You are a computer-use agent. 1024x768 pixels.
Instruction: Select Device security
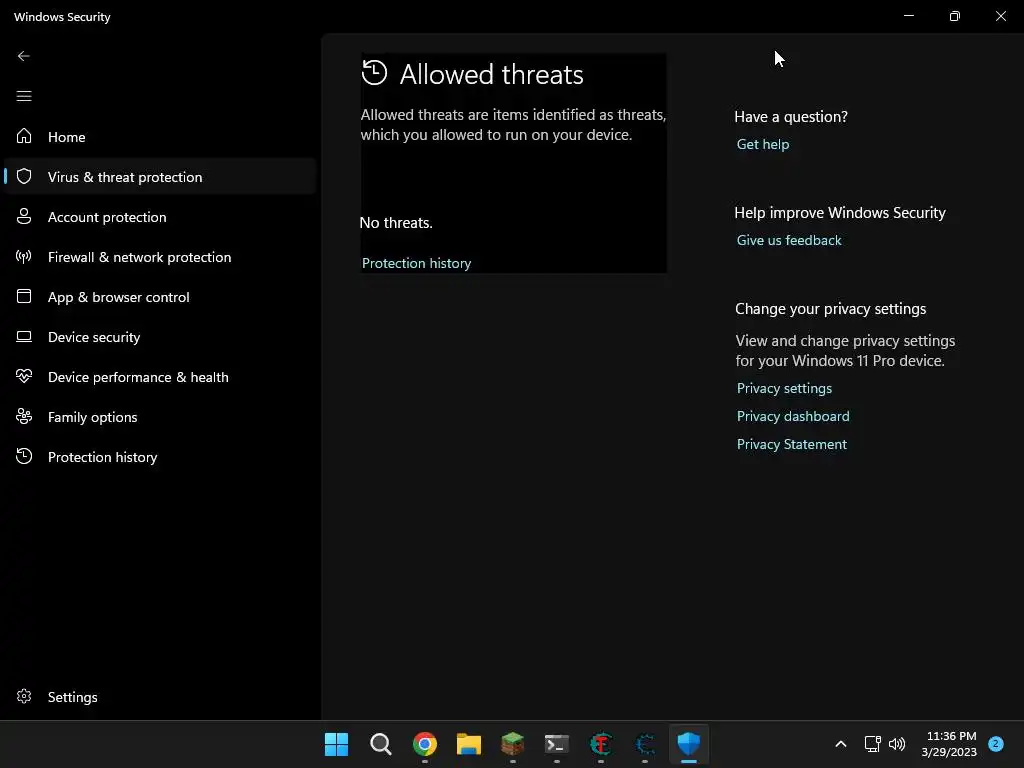pos(160,337)
